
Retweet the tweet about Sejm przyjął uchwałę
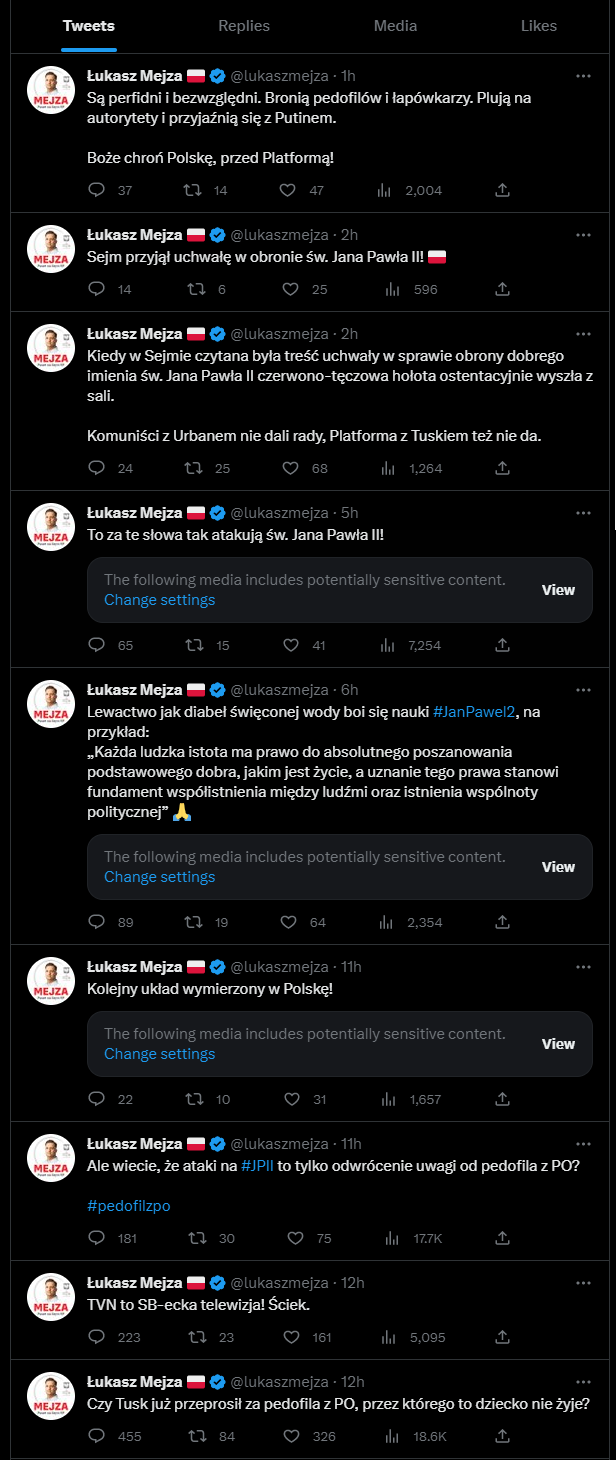(194, 289)
